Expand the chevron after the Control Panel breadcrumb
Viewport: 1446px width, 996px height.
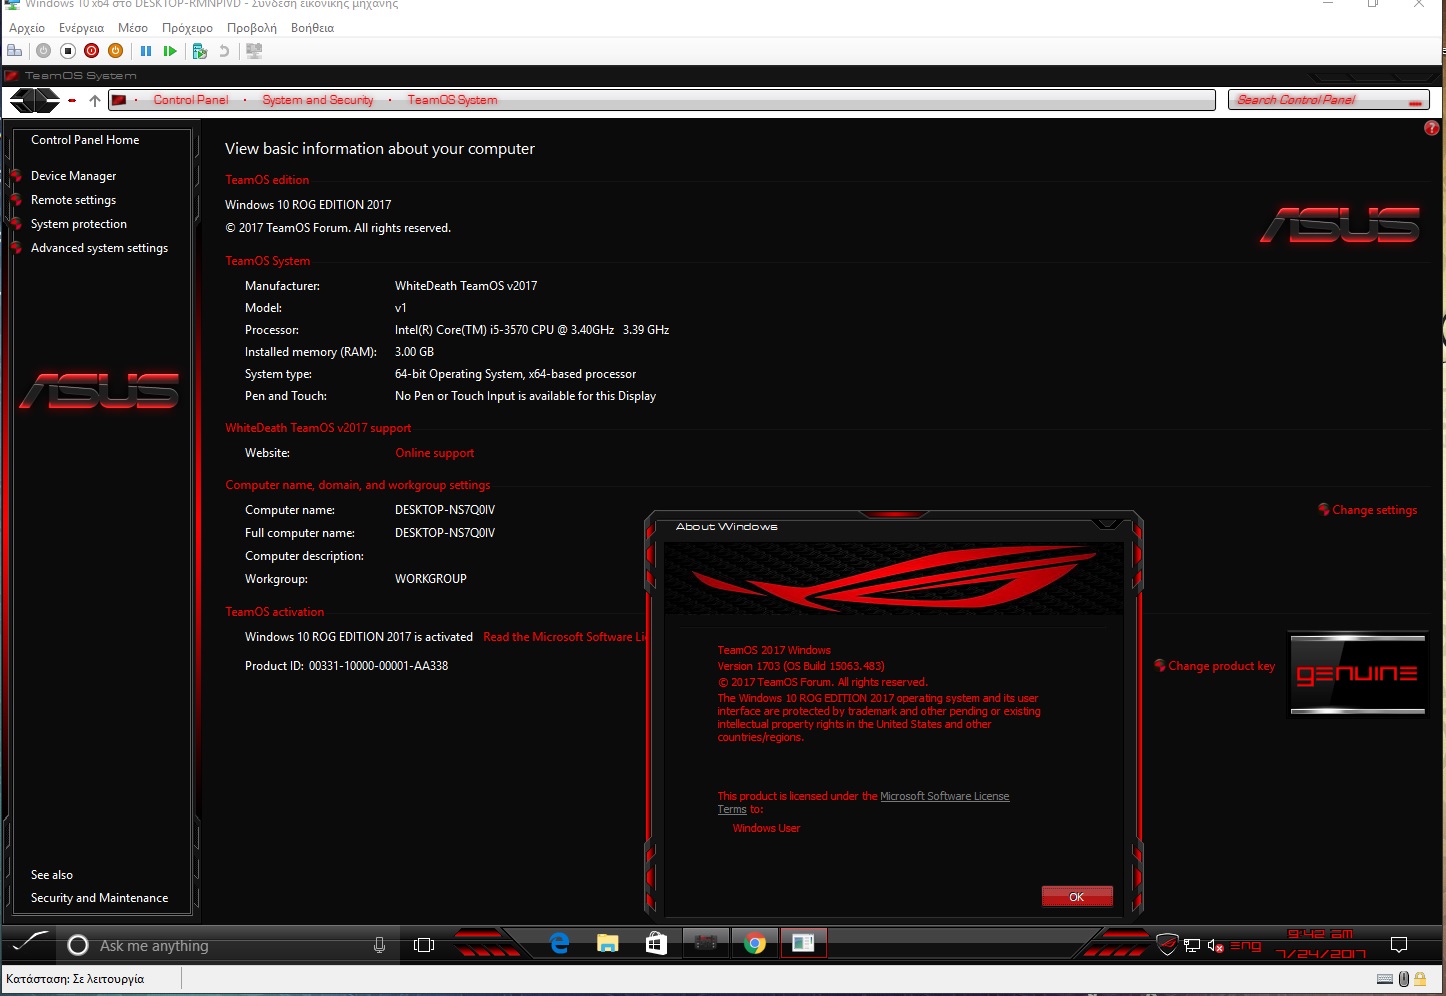[245, 100]
